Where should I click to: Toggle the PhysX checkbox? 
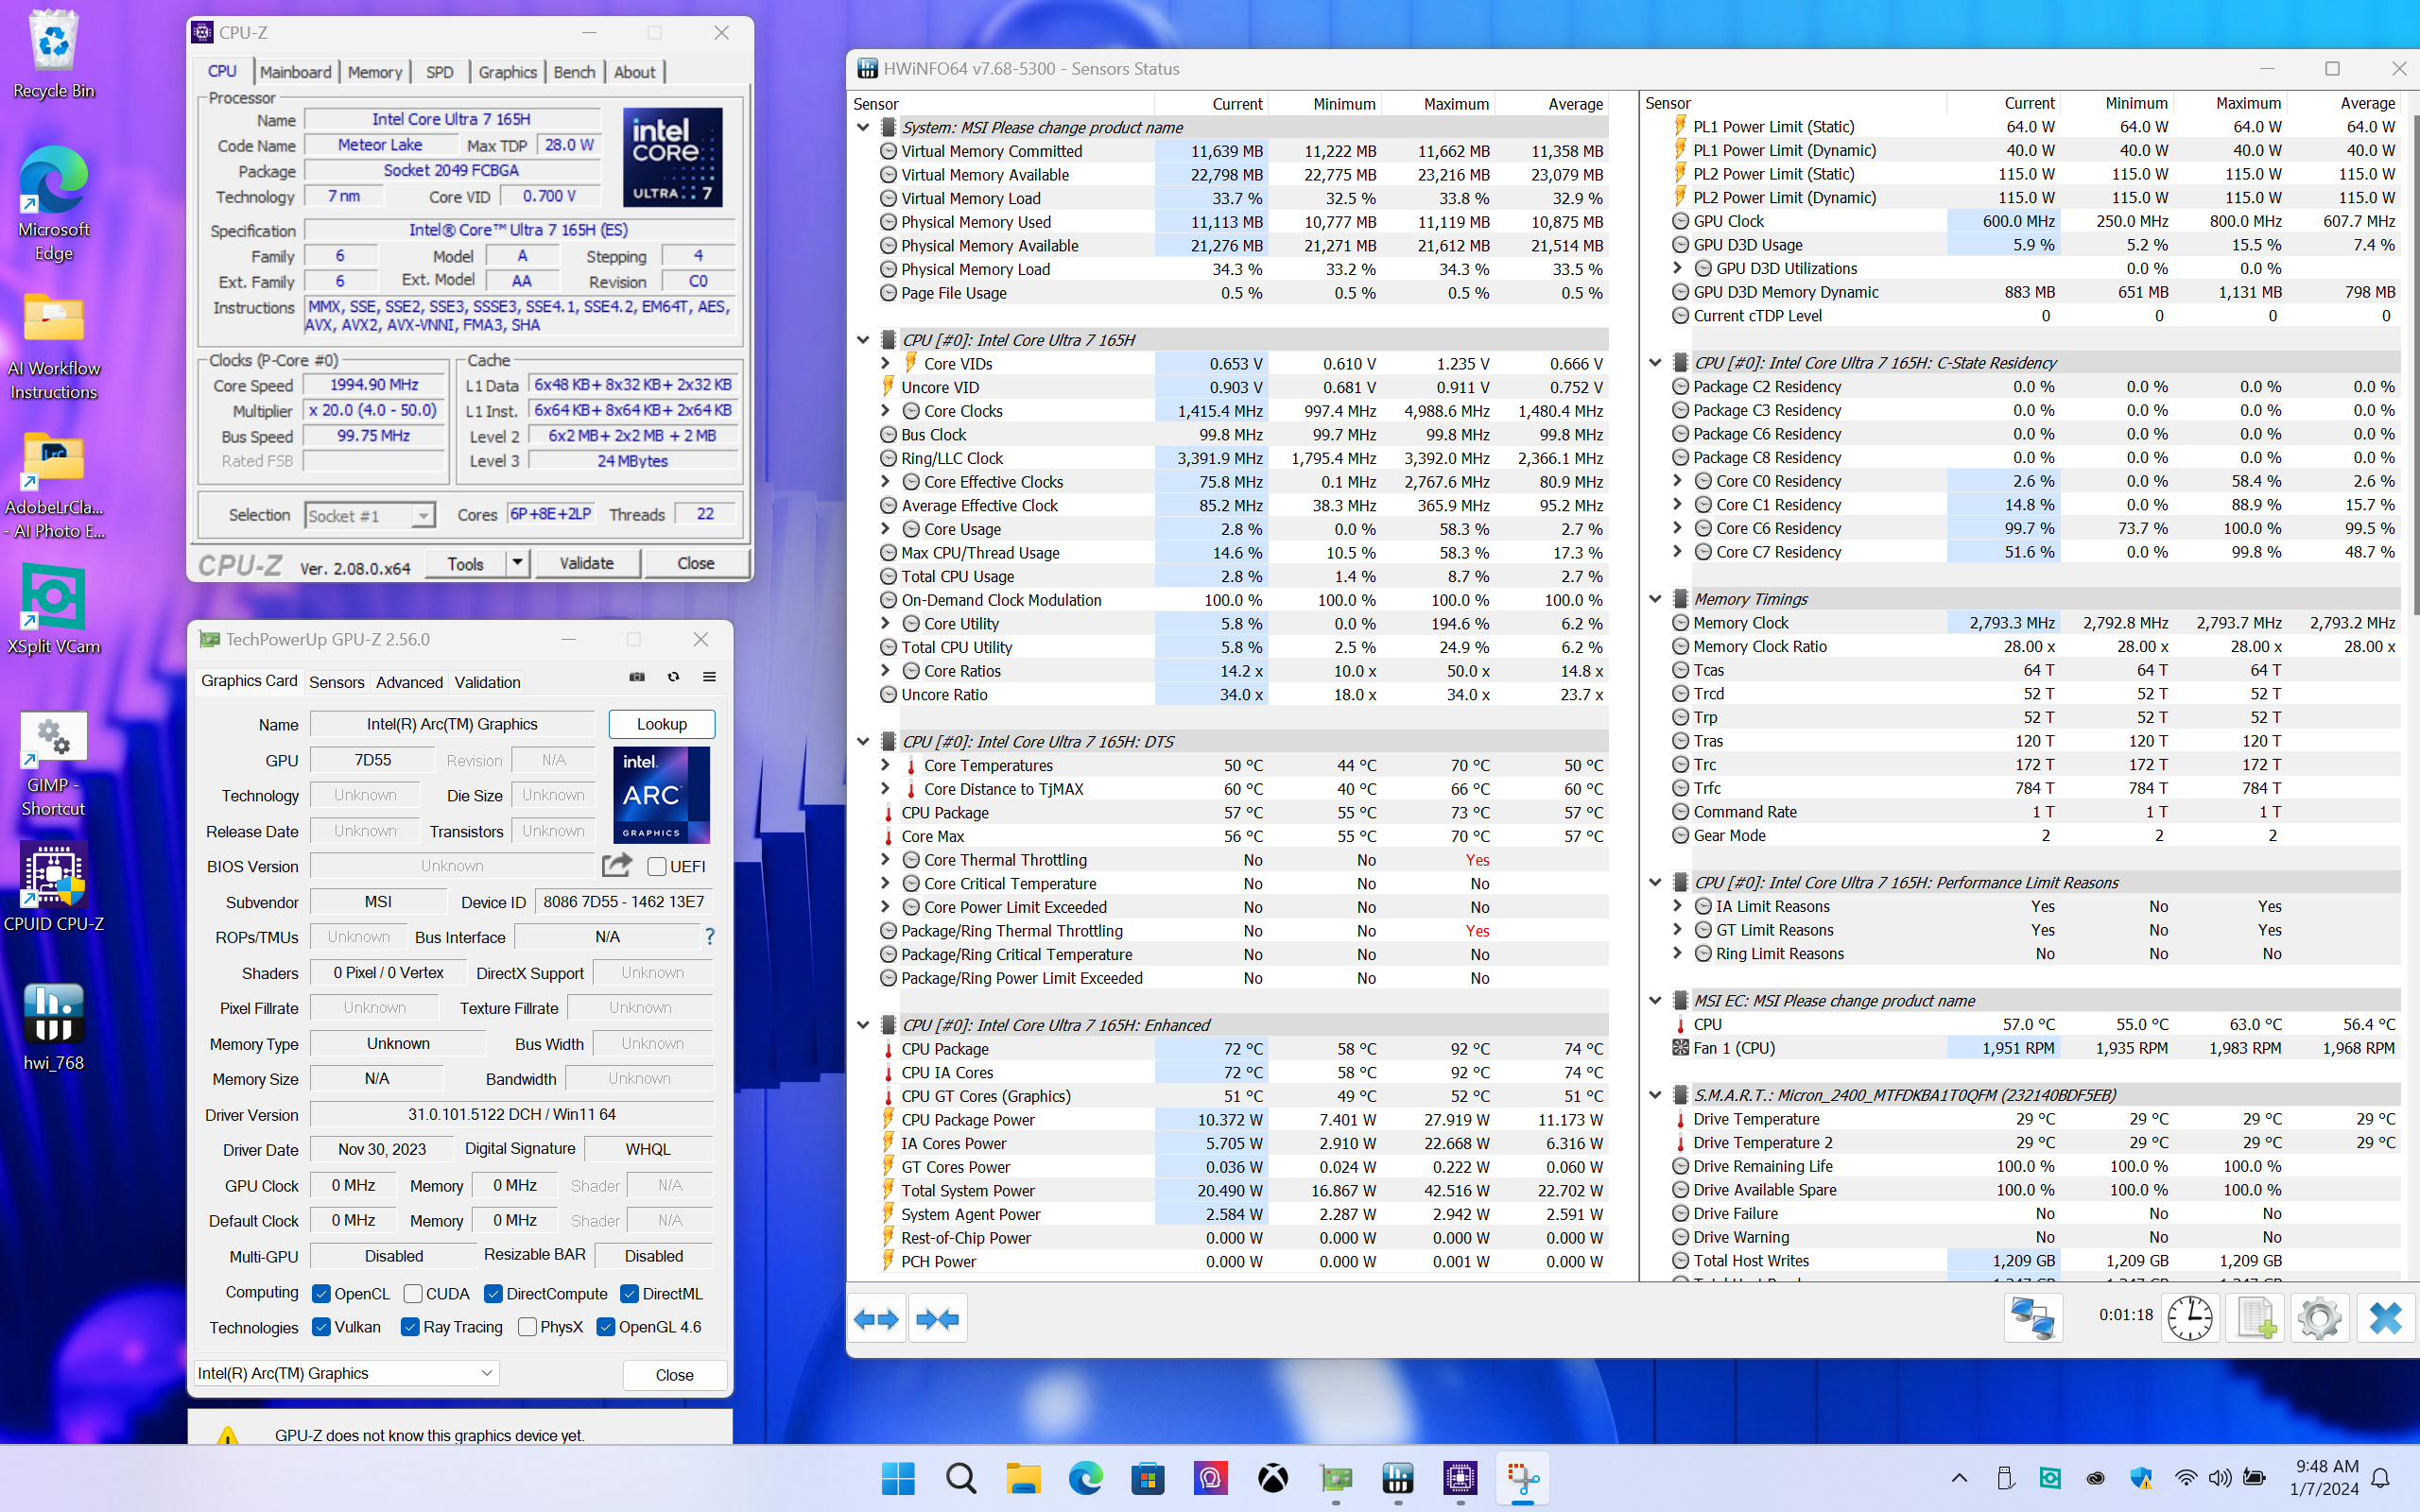(x=527, y=1327)
